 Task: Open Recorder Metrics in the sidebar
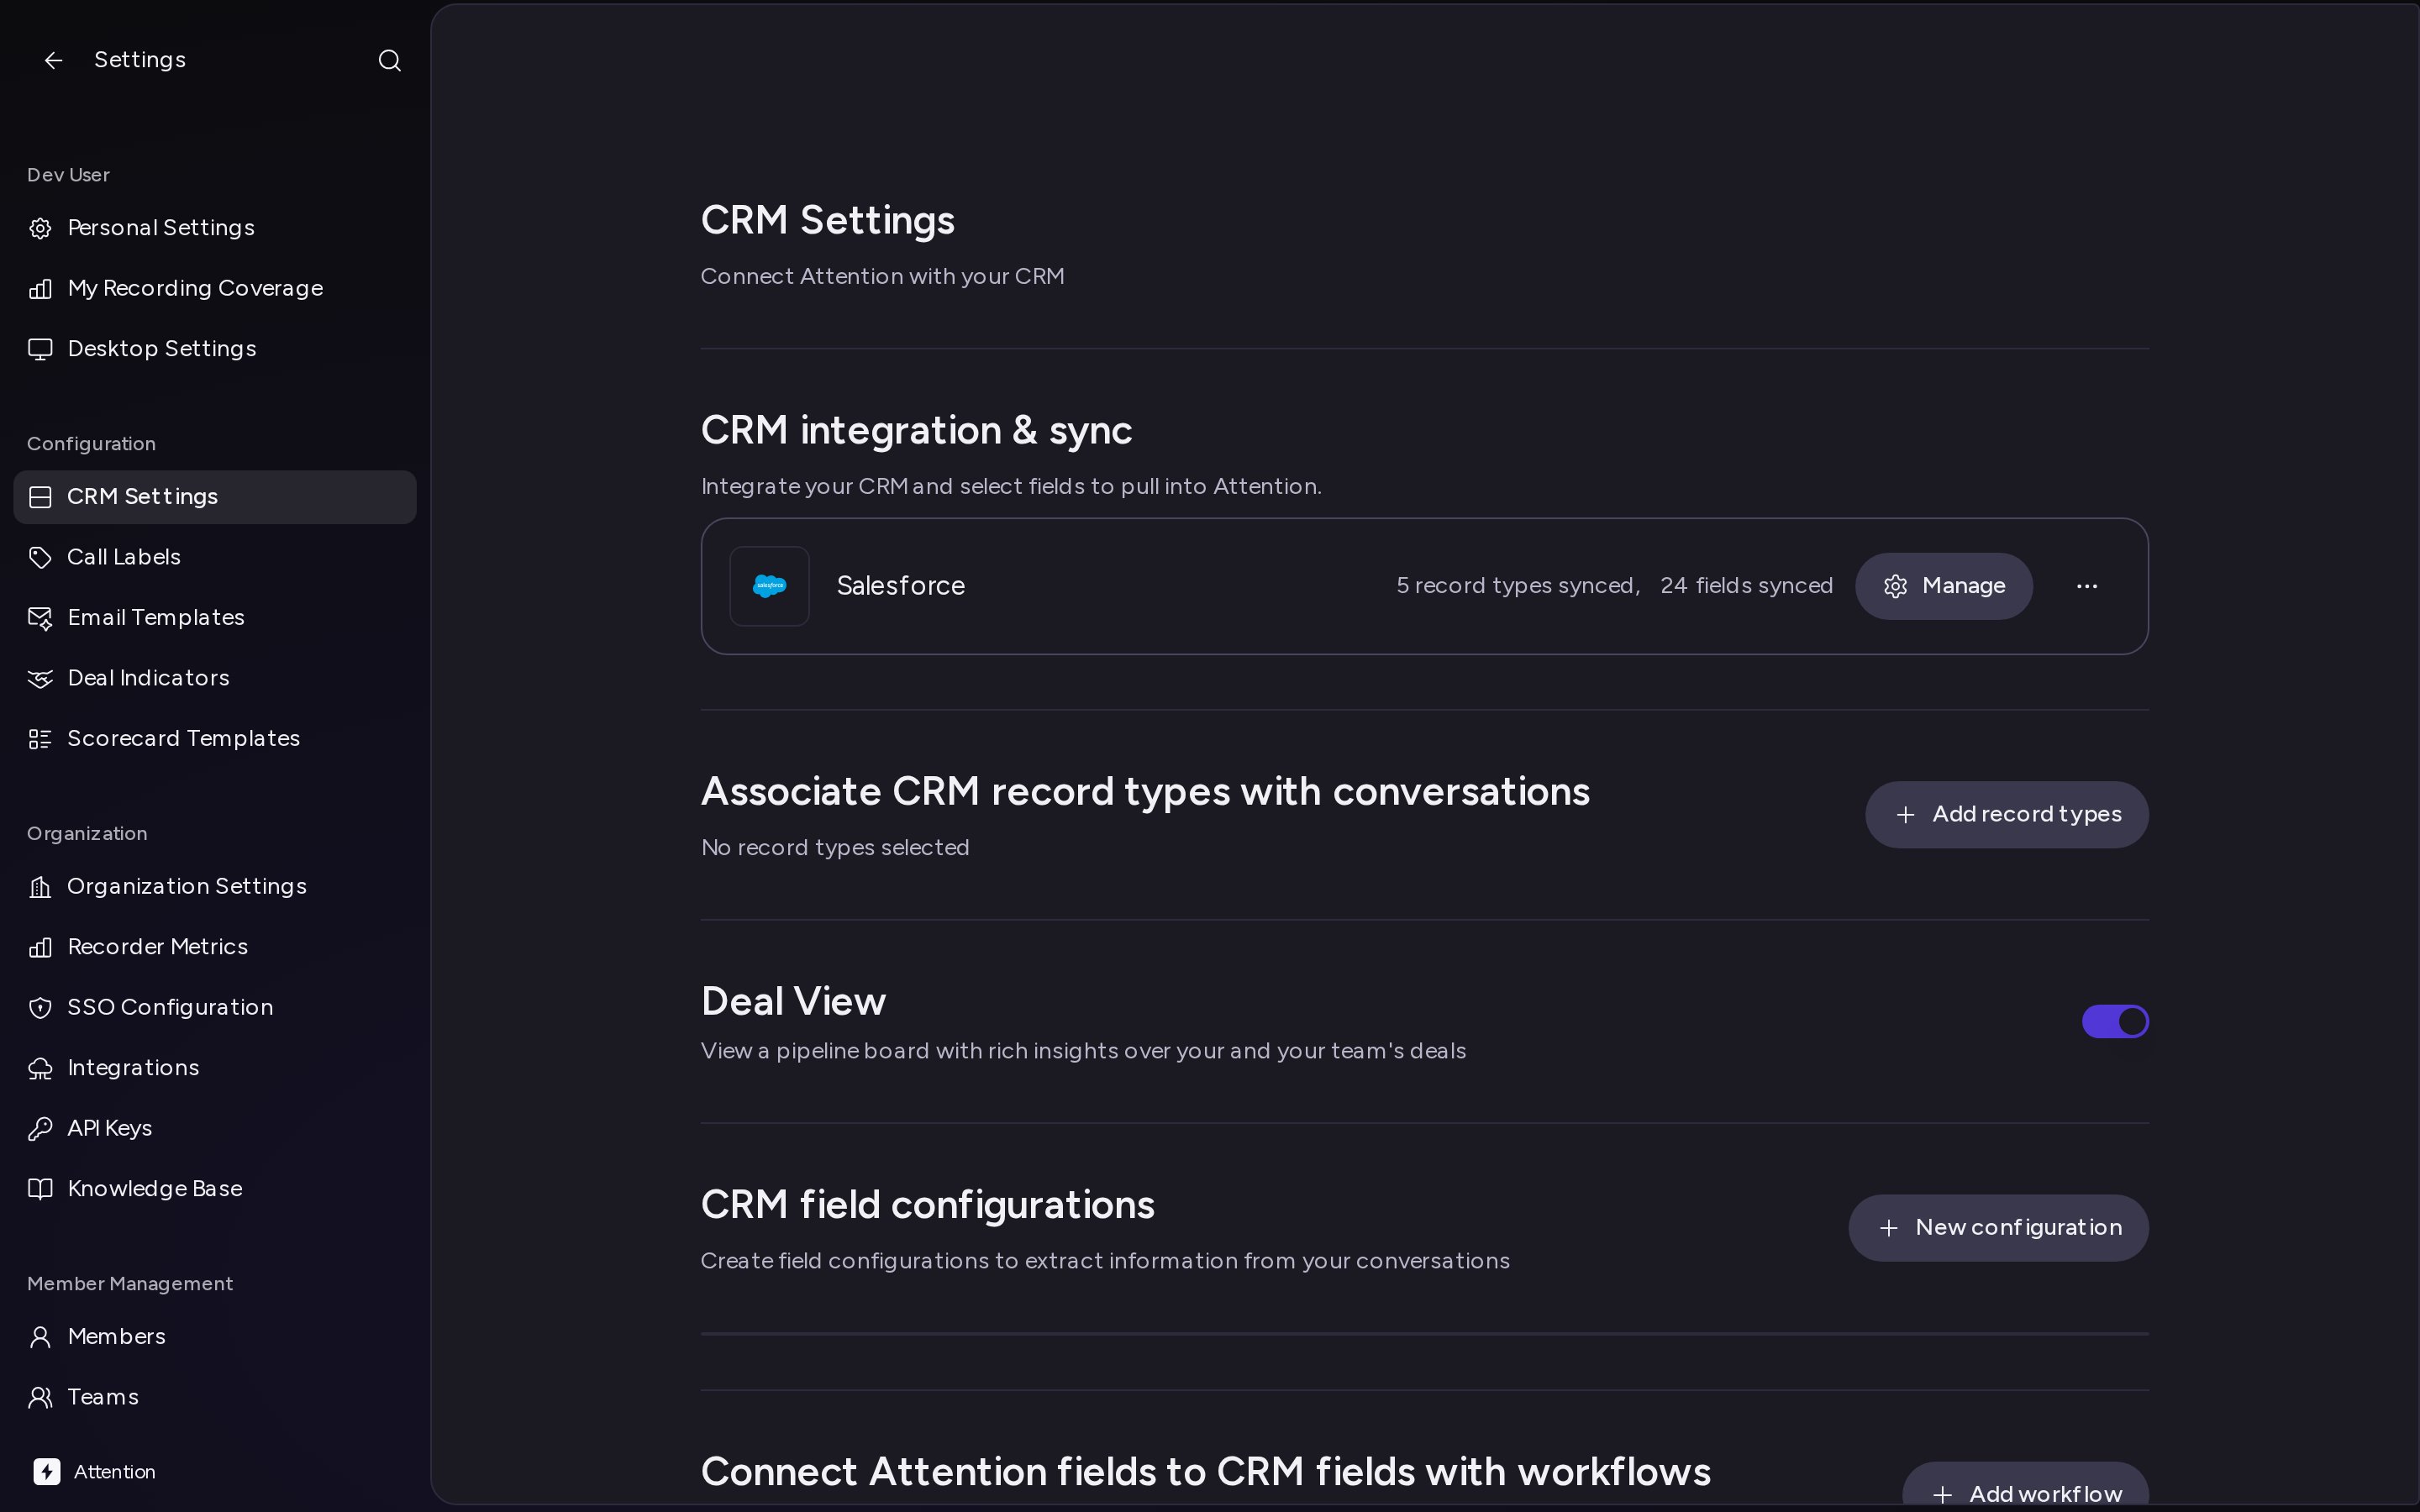click(215, 947)
